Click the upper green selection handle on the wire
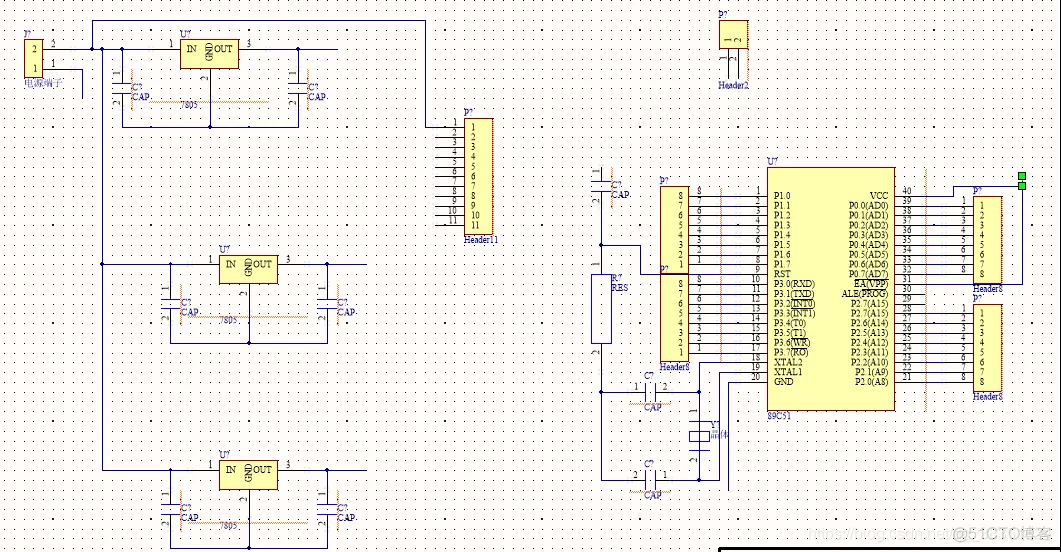The height and width of the screenshot is (552, 1061). pyautogui.click(x=1022, y=176)
